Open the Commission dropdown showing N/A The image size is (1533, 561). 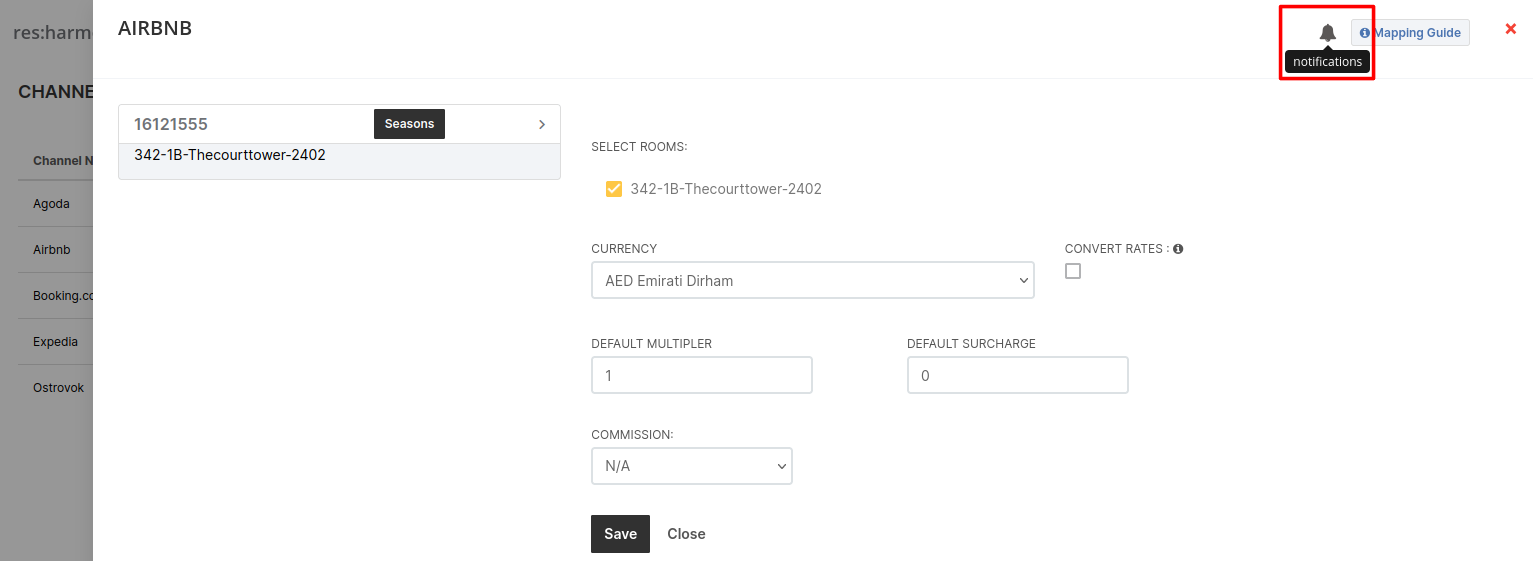tap(691, 466)
